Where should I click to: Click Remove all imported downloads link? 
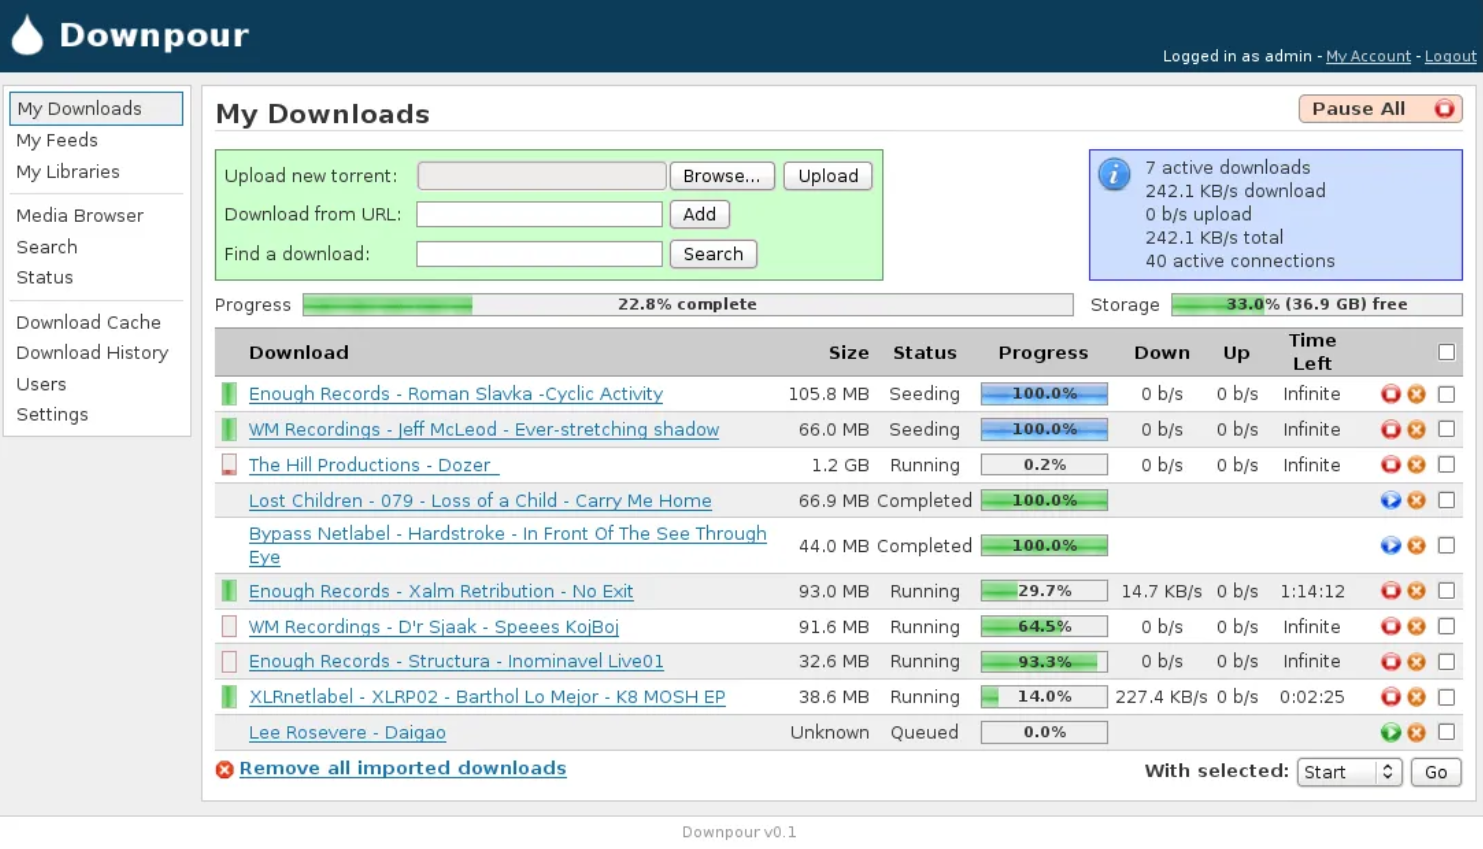coord(402,768)
